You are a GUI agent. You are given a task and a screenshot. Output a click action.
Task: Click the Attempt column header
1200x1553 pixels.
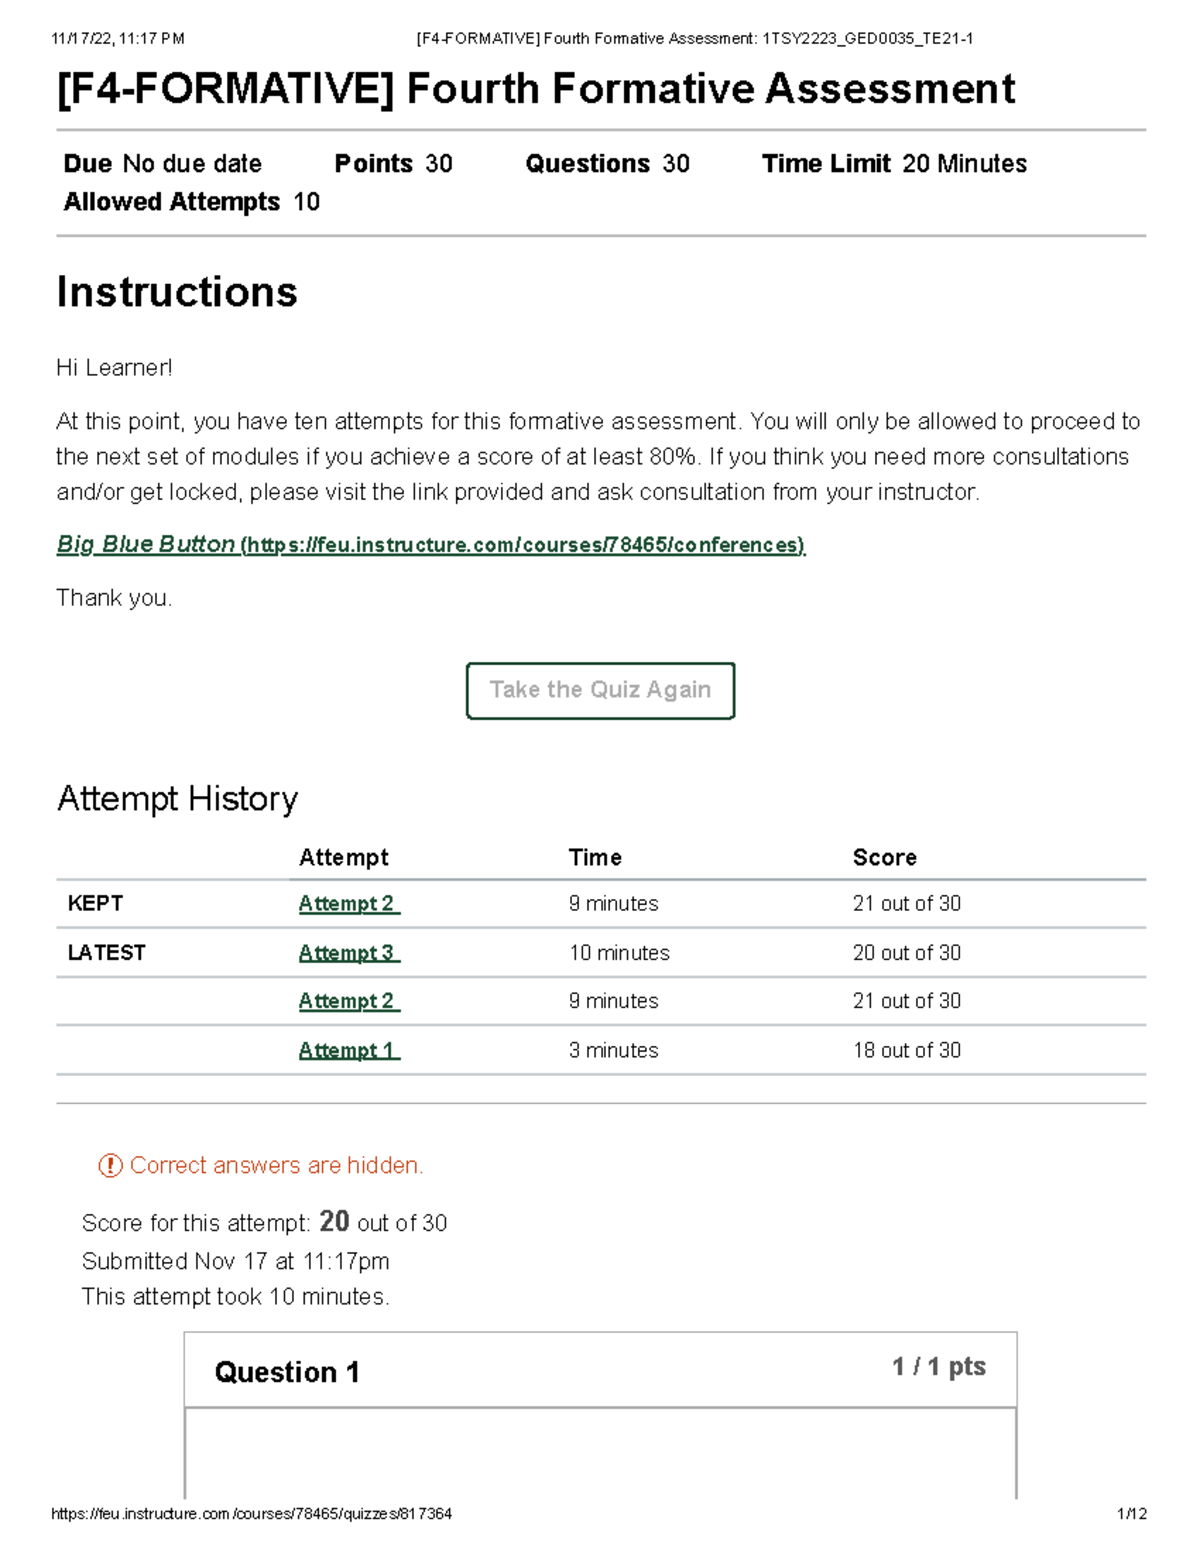click(343, 858)
